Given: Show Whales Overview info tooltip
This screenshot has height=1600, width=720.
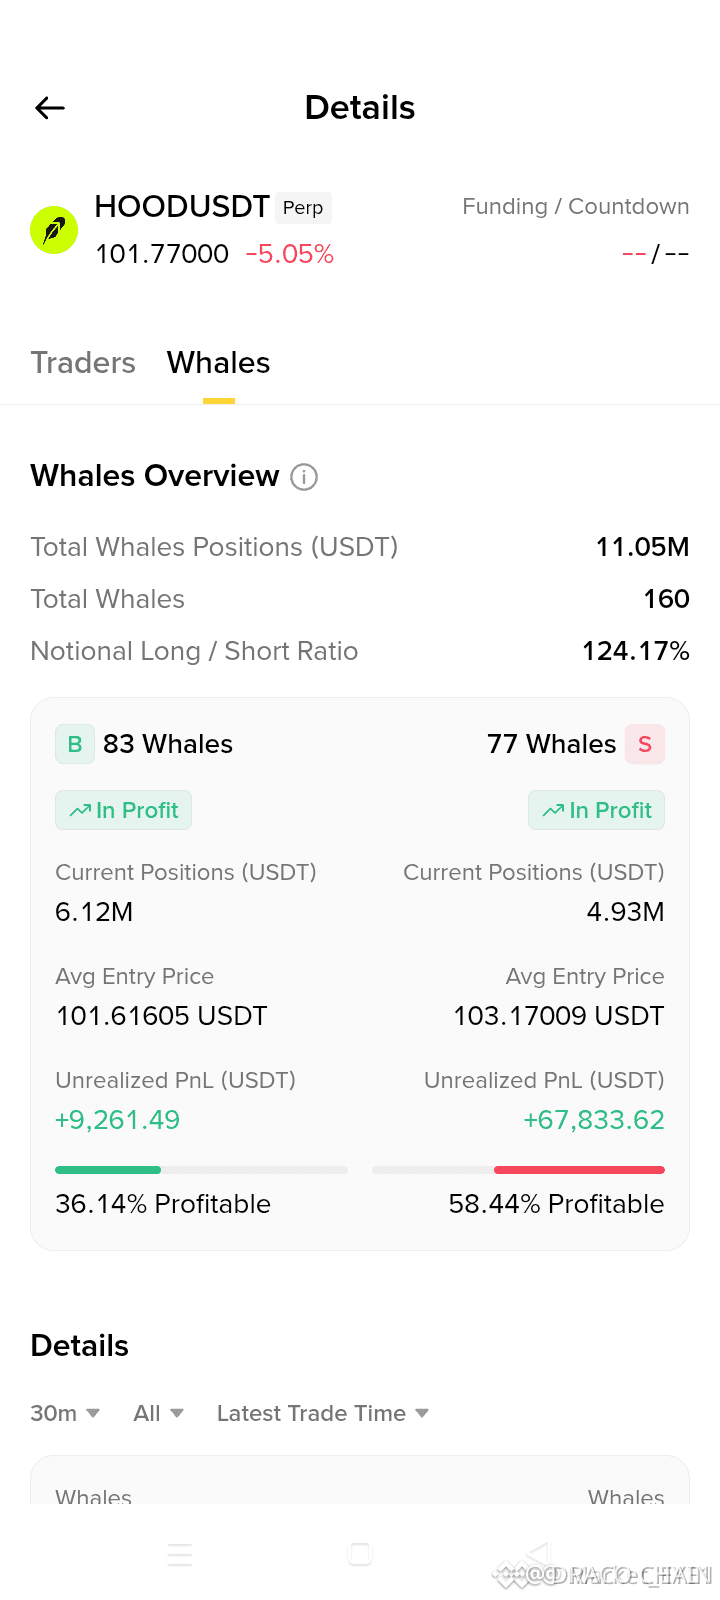Looking at the screenshot, I should (x=304, y=477).
